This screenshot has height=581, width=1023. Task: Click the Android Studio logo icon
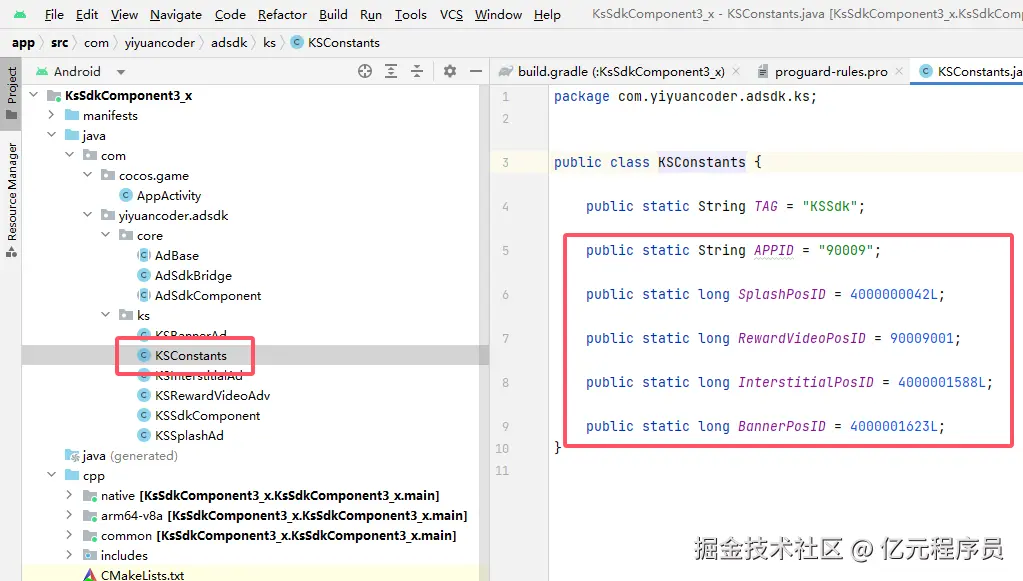pyautogui.click(x=20, y=14)
